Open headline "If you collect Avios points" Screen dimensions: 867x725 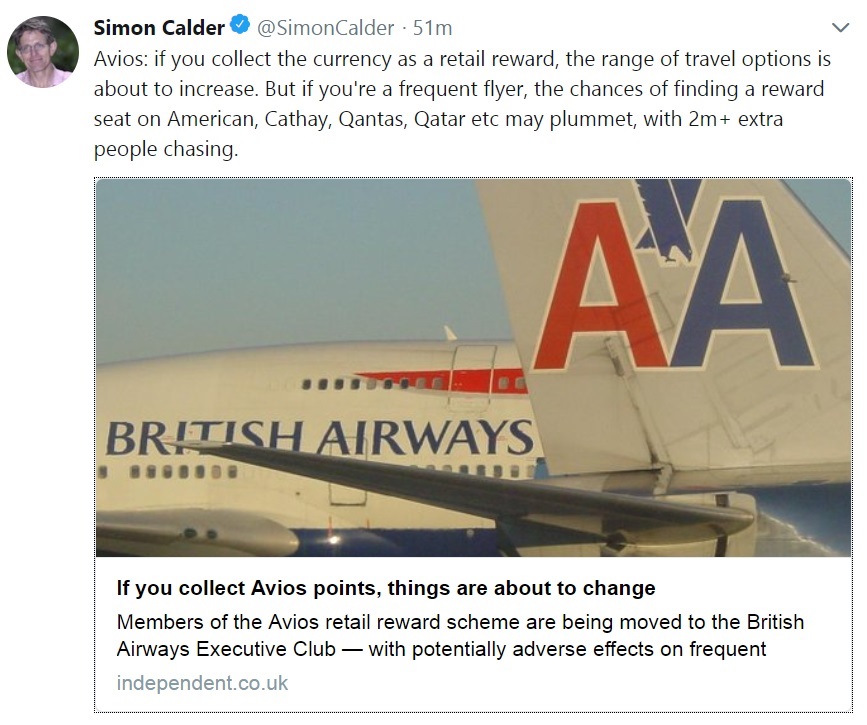coord(386,588)
